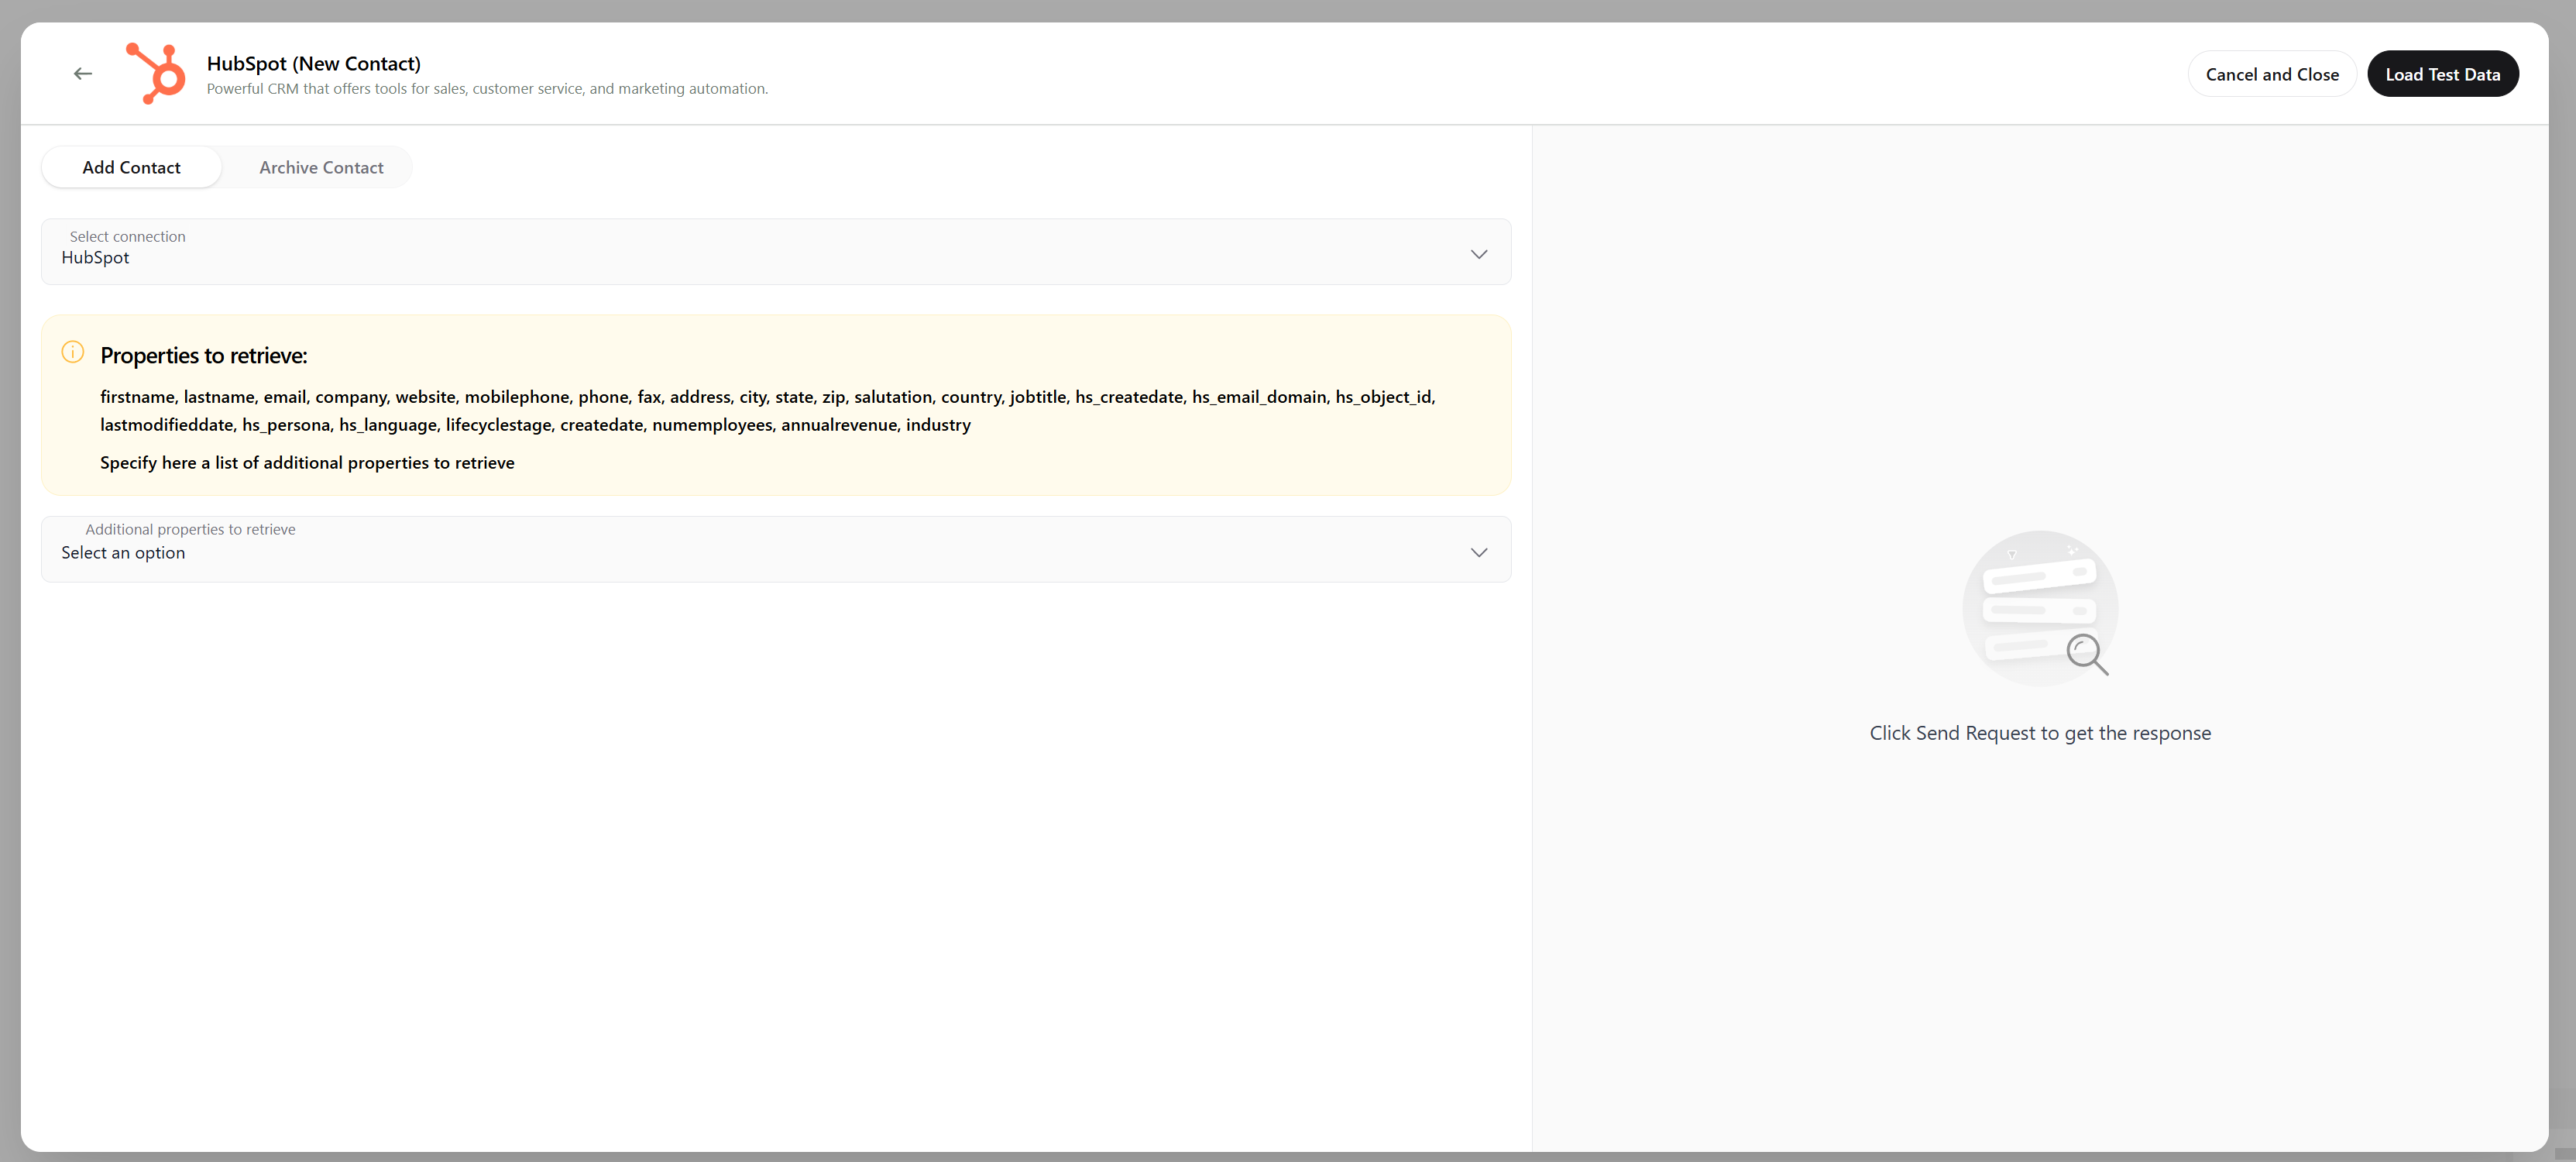Expand the Additional properties chevron

pos(1478,552)
